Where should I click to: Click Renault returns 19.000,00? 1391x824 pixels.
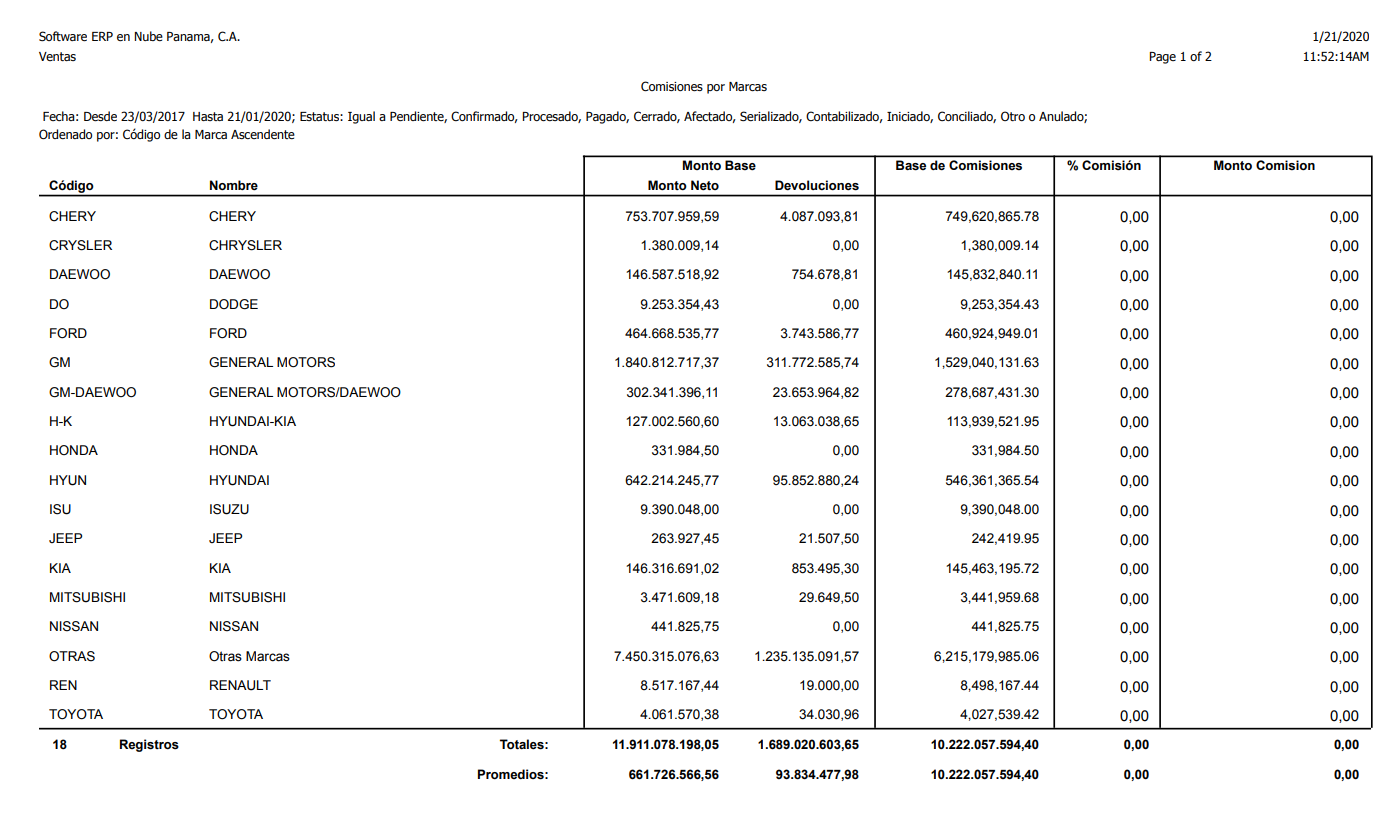(x=829, y=686)
